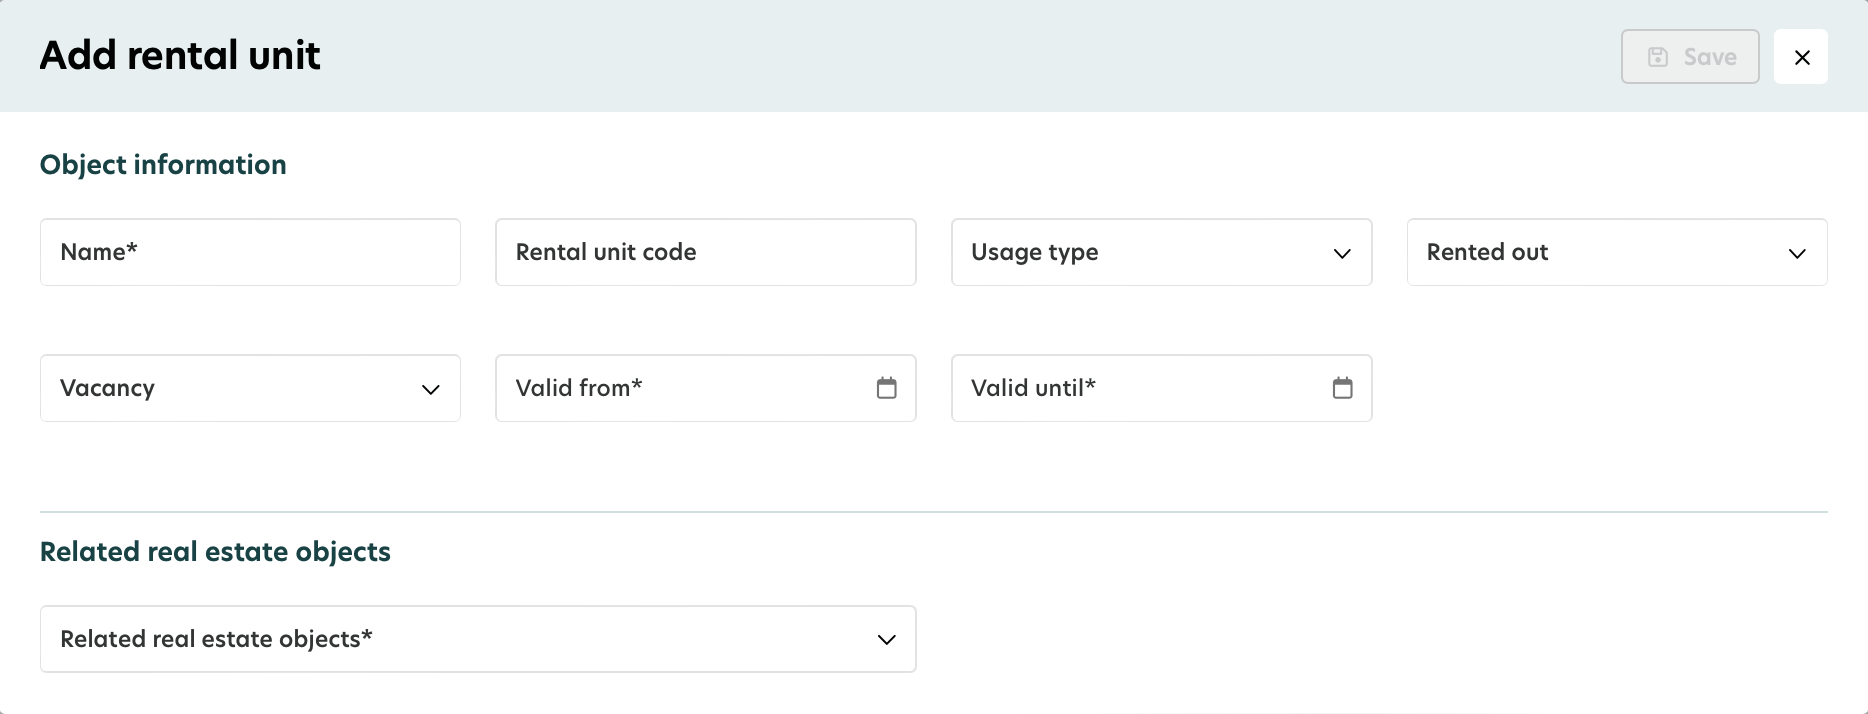Viewport: 1868px width, 714px height.
Task: Open the Valid until calendar picker icon
Action: coord(1342,388)
